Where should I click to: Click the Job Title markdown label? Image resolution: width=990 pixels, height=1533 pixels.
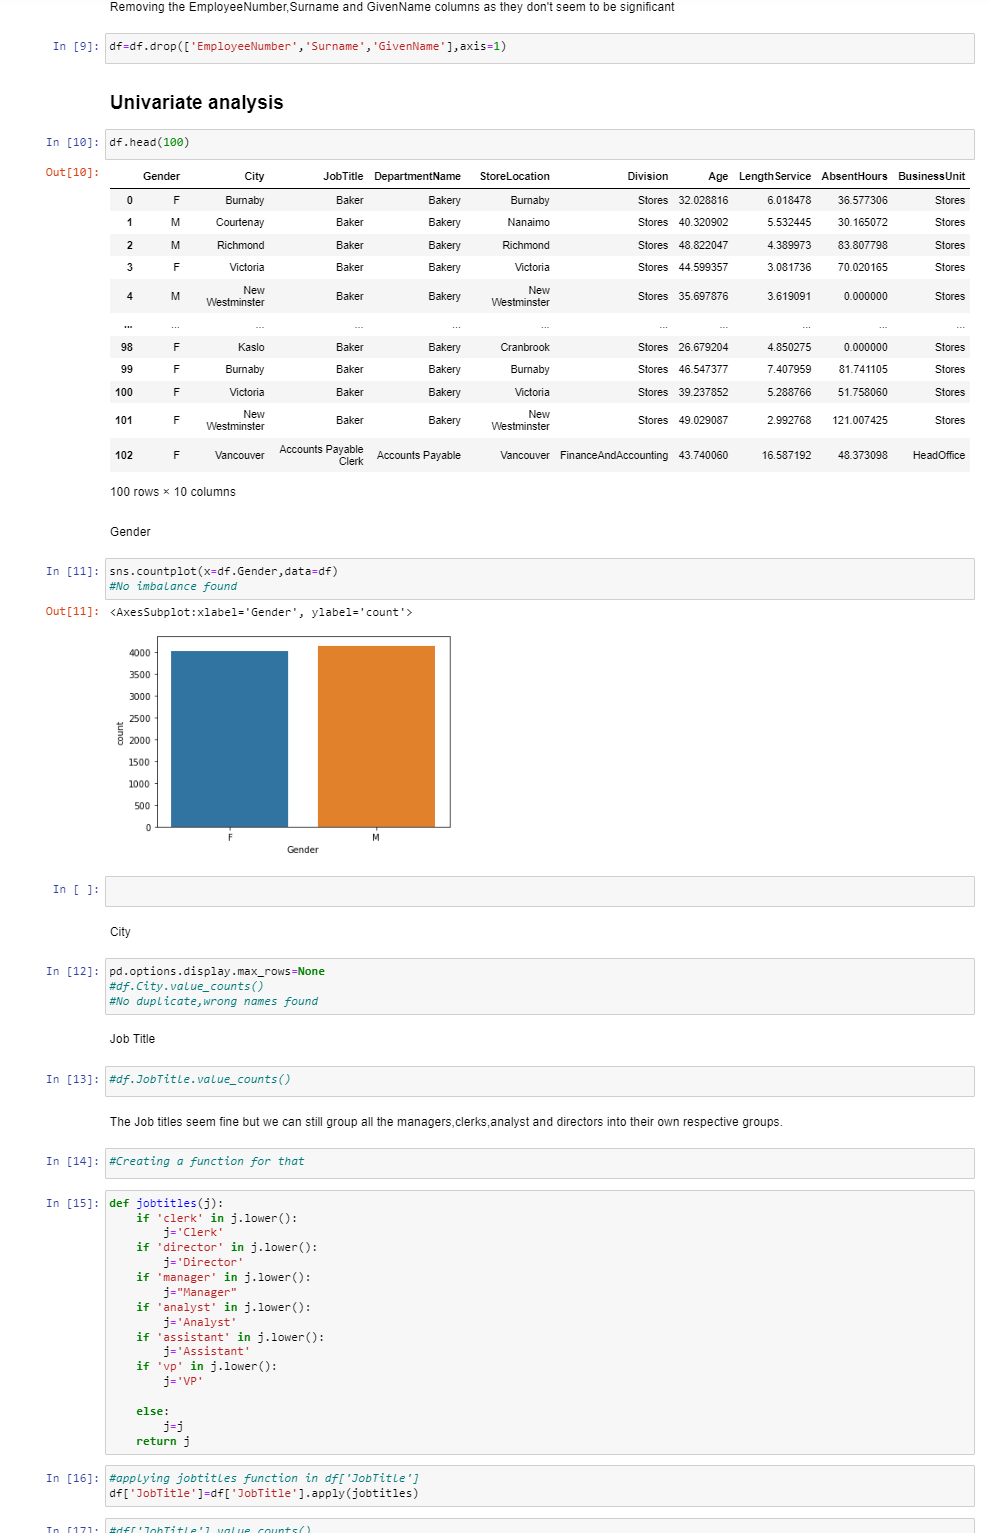(x=132, y=1038)
